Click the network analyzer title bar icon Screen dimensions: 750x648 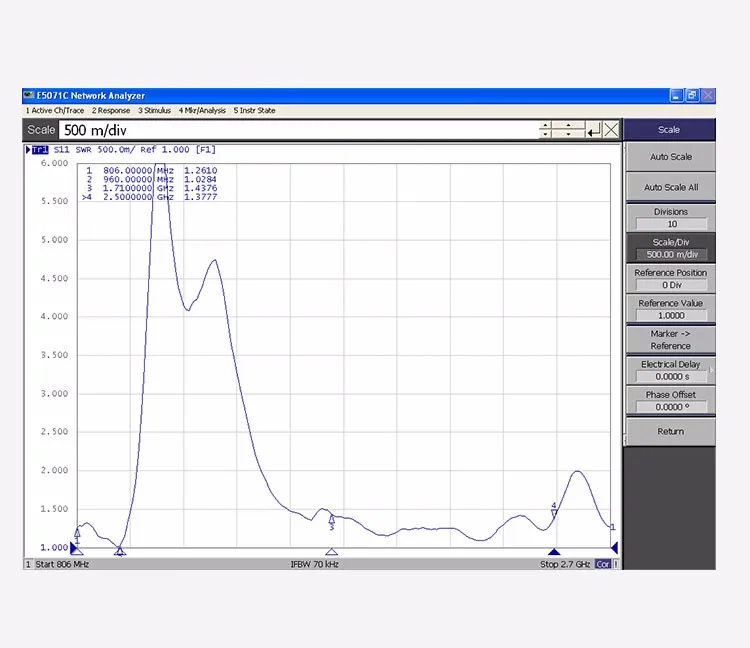pos(28,96)
